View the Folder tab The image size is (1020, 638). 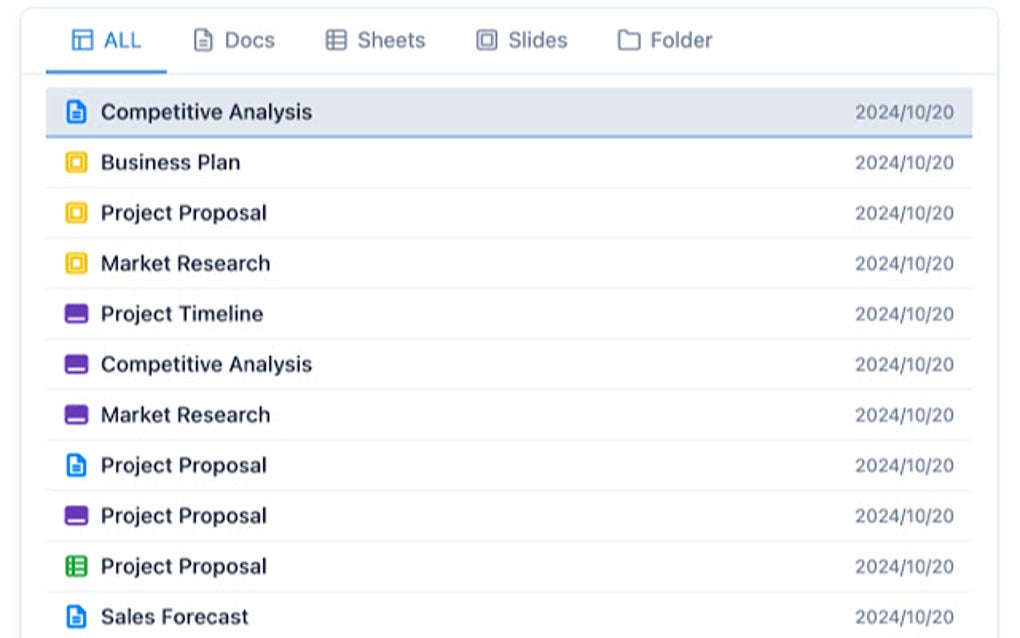click(662, 40)
